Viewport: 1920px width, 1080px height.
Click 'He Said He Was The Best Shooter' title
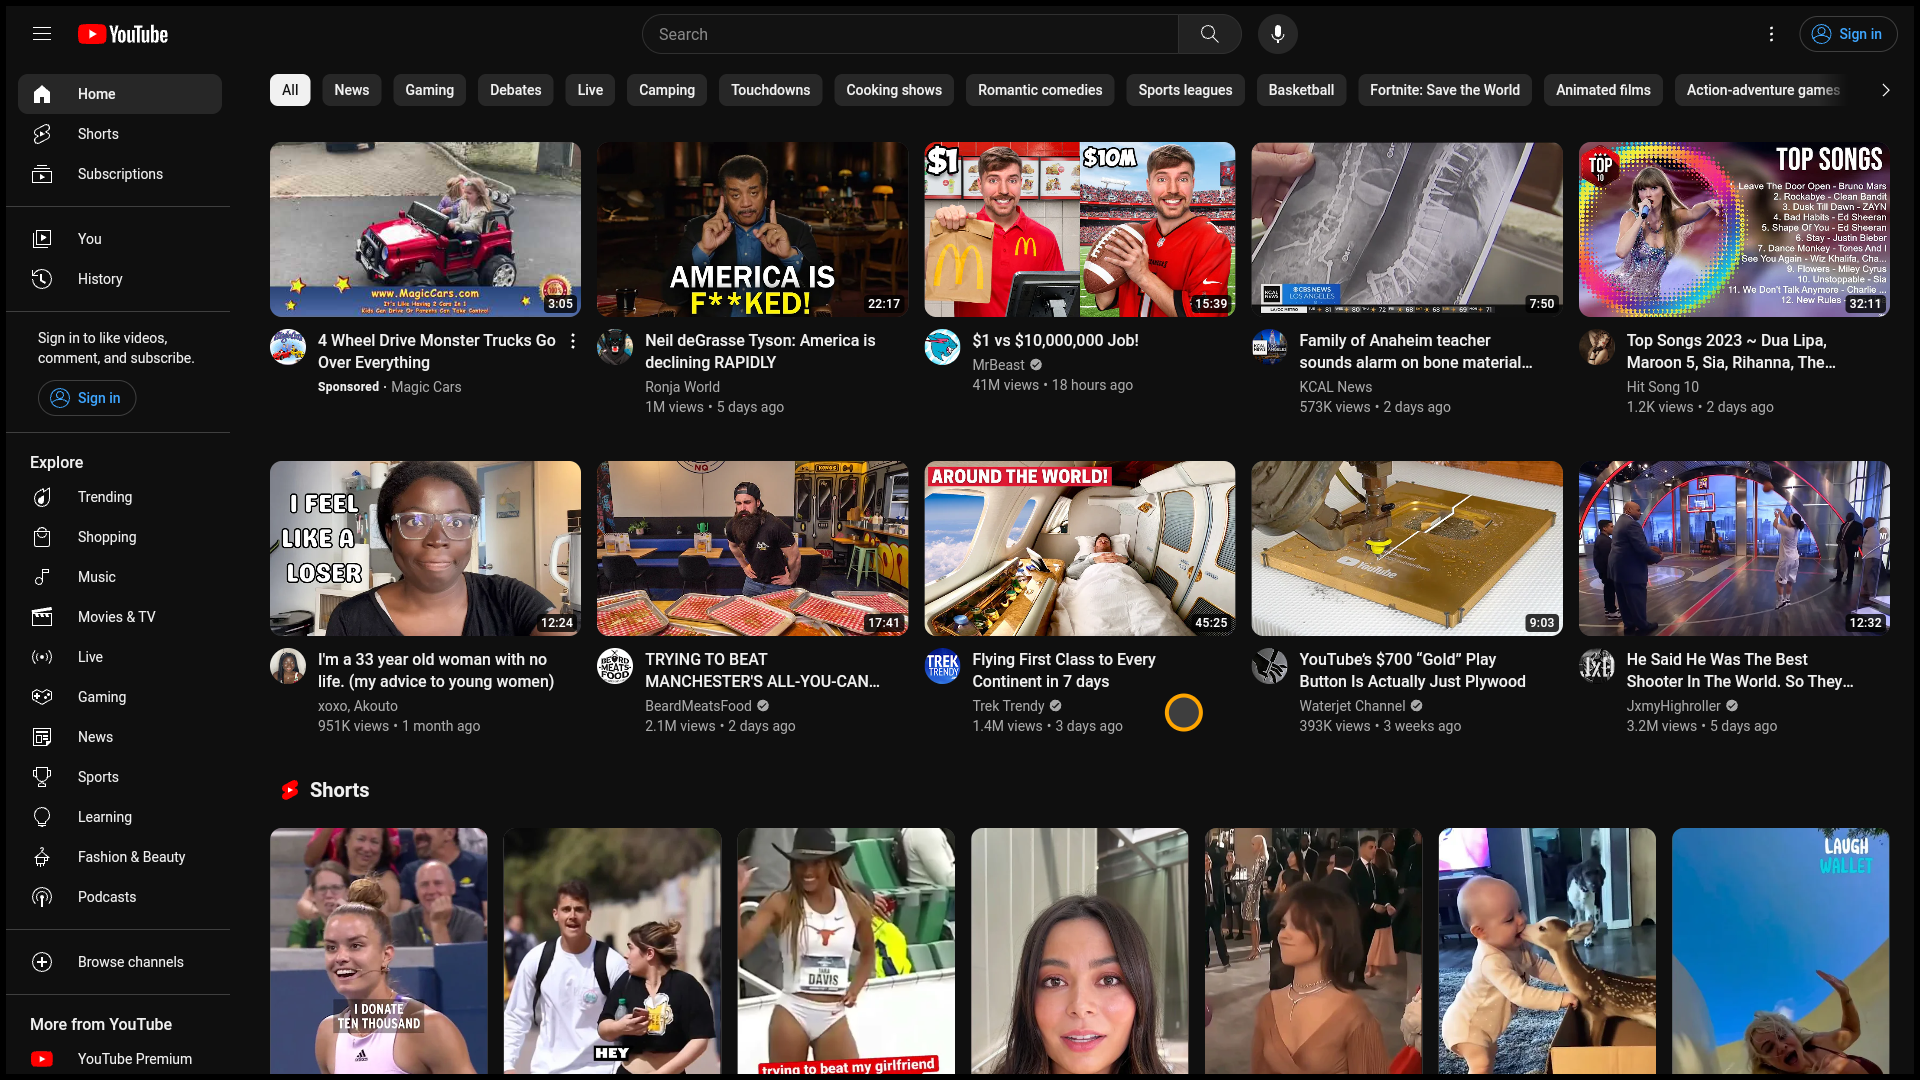pos(1740,671)
